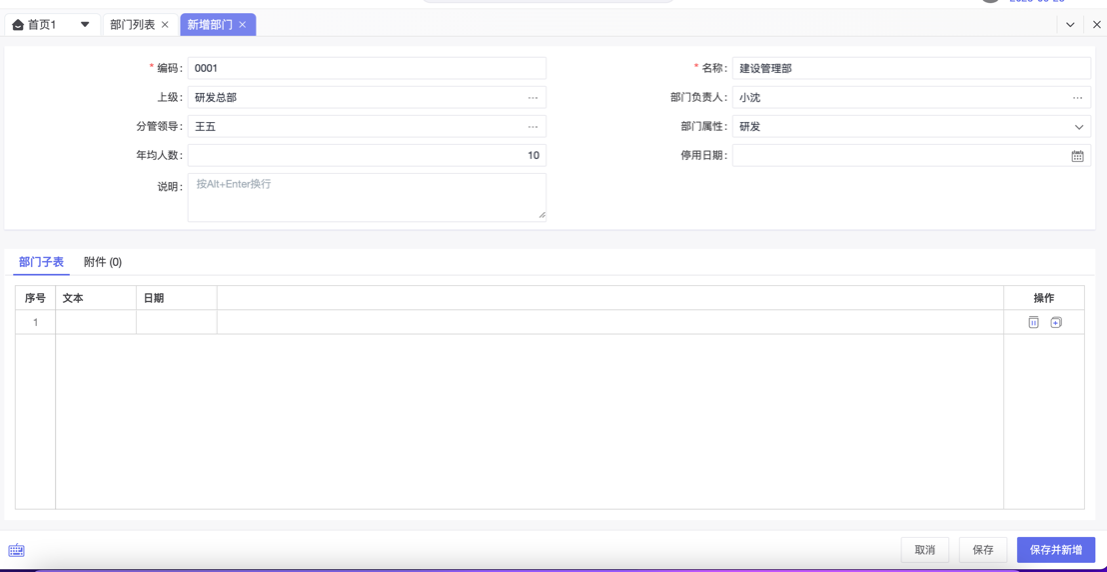Image resolution: width=1107 pixels, height=572 pixels.
Task: Open the 上级 lookup ellipsis button
Action: click(x=533, y=98)
